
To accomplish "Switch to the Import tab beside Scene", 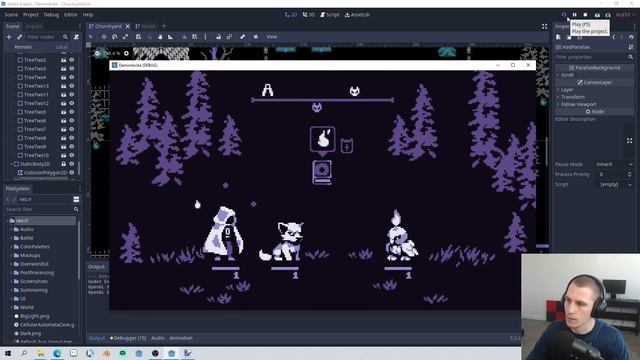I will click(33, 26).
